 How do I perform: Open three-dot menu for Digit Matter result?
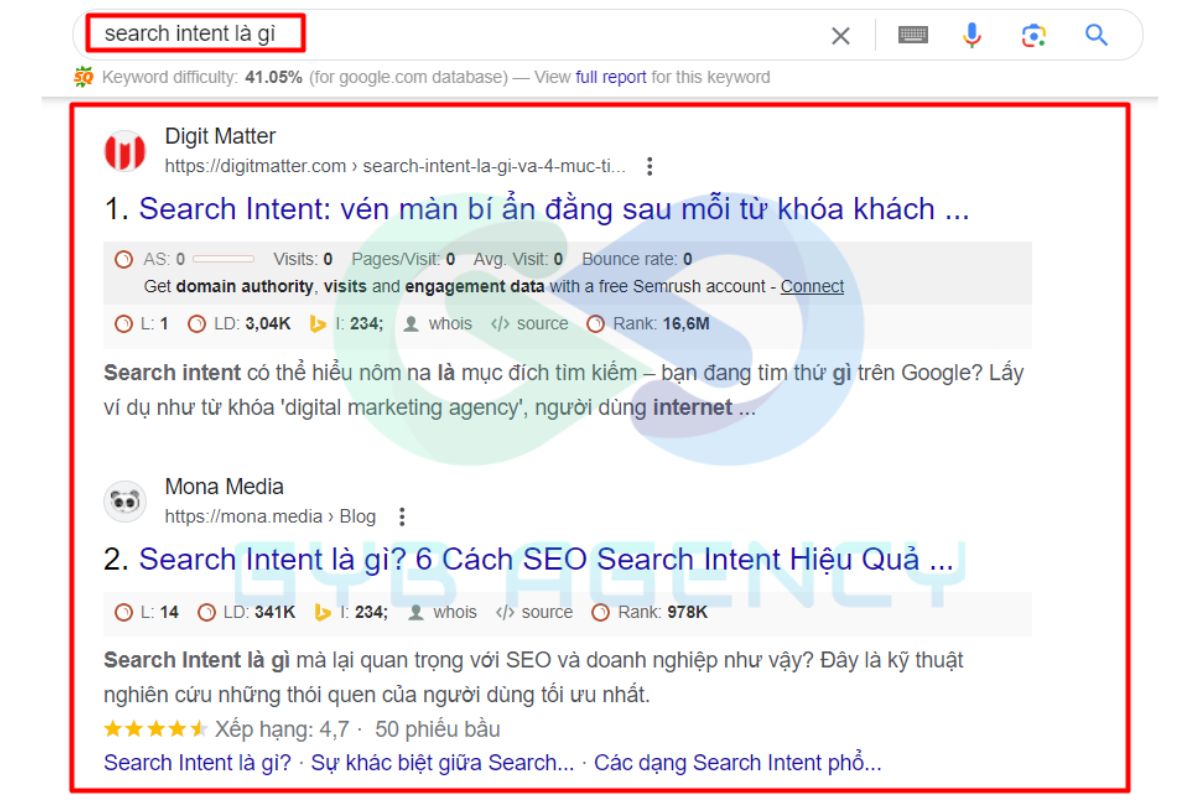tap(650, 166)
